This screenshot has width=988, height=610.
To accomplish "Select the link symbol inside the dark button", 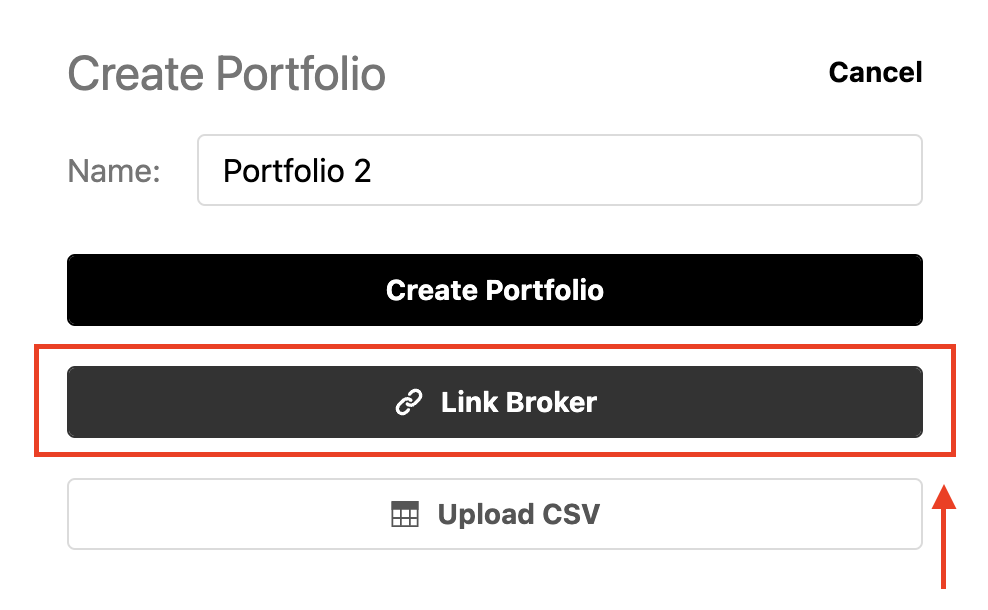I will click(408, 402).
